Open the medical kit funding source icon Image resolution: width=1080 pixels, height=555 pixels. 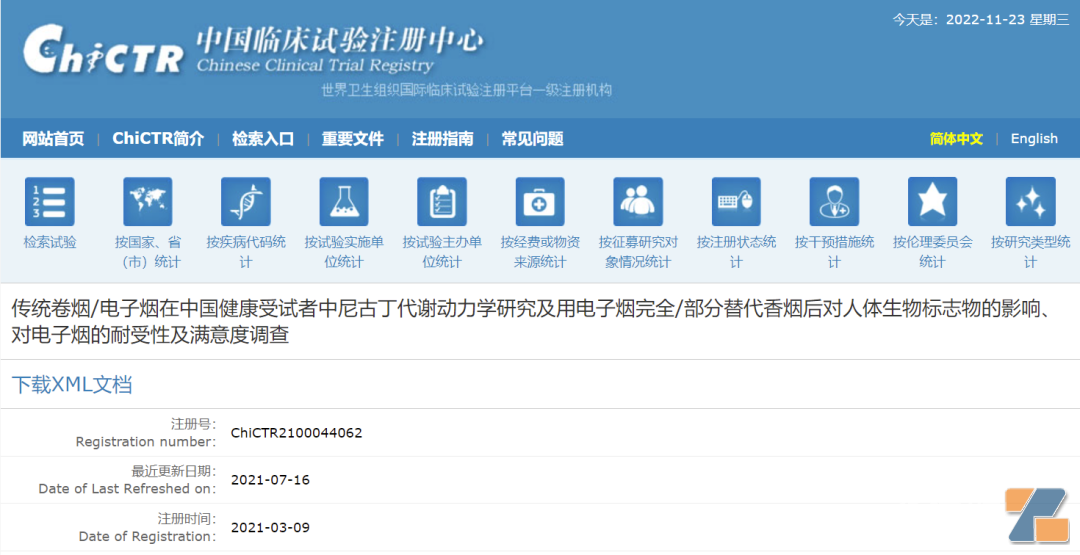click(x=540, y=202)
